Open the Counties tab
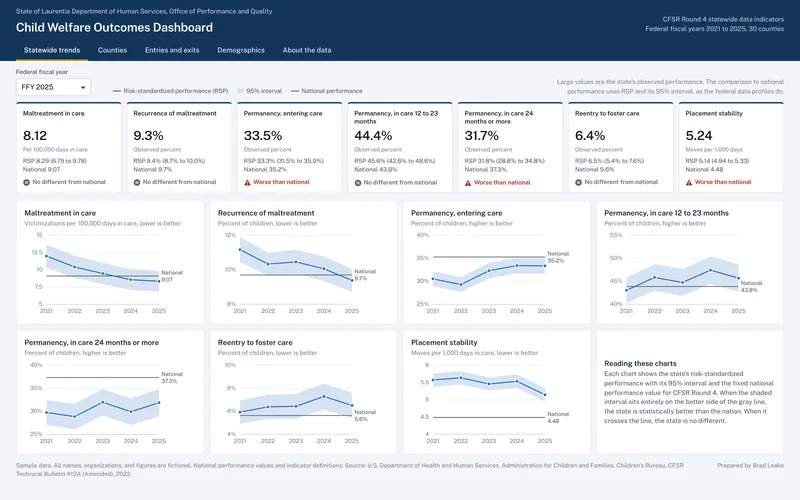The height and width of the screenshot is (500, 800). (x=112, y=50)
